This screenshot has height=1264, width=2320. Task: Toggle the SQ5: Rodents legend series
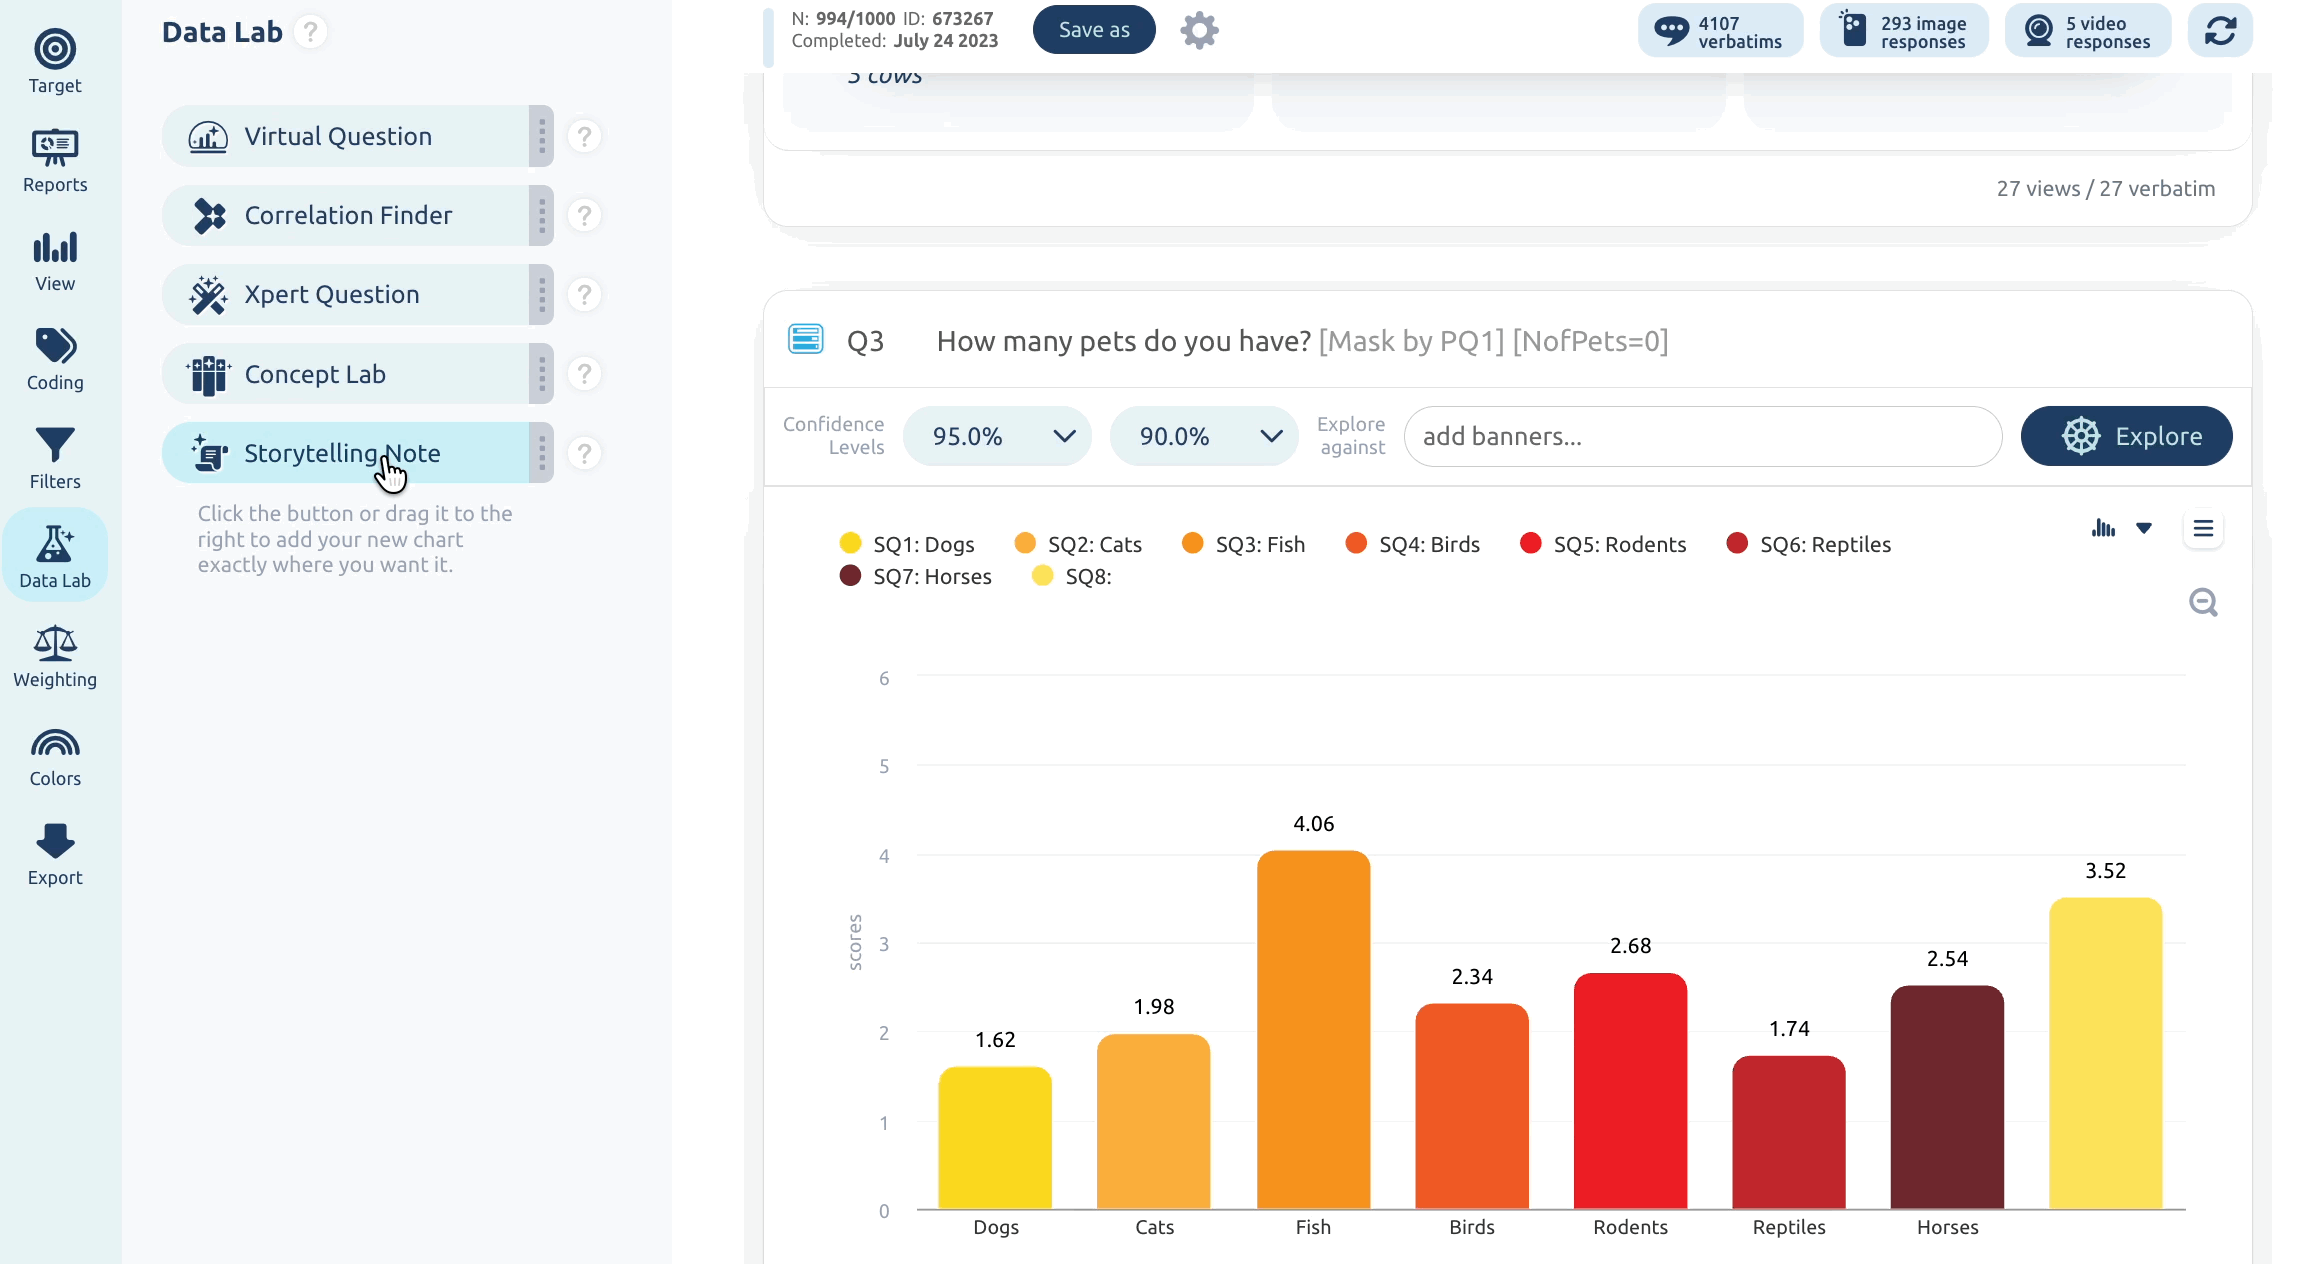[1603, 544]
